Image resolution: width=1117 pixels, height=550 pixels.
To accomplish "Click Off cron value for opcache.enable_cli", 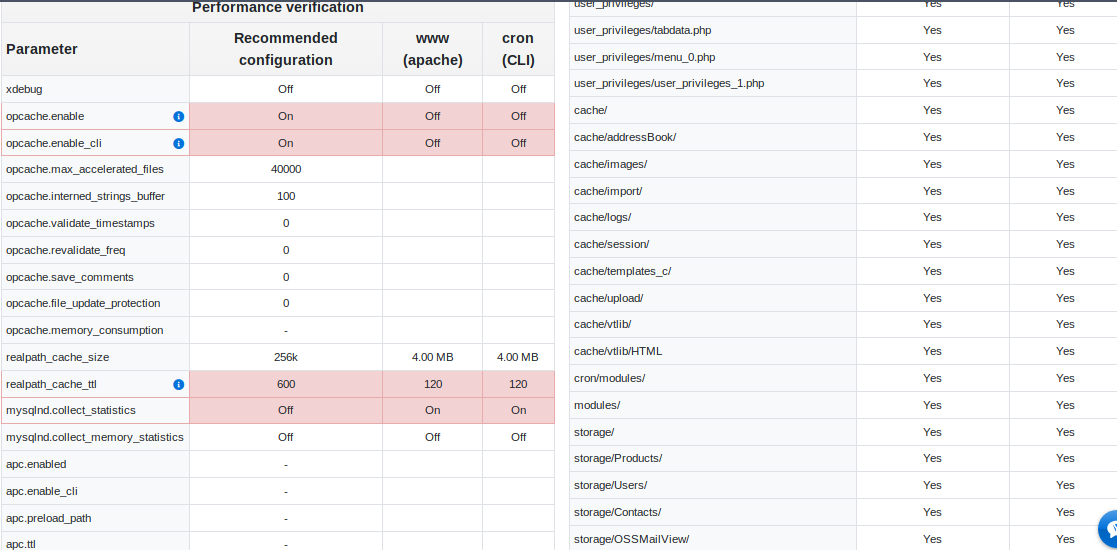I will 519,143.
